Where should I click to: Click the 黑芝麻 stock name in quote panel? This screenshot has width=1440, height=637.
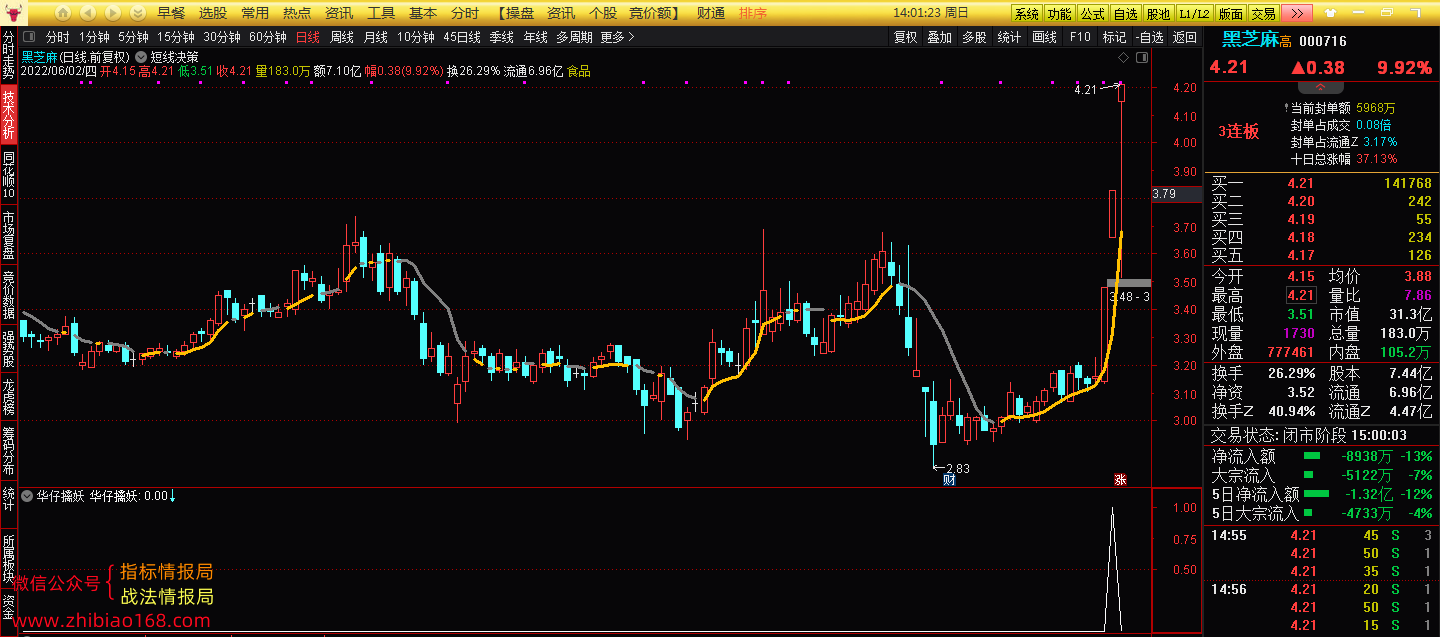pos(1249,40)
